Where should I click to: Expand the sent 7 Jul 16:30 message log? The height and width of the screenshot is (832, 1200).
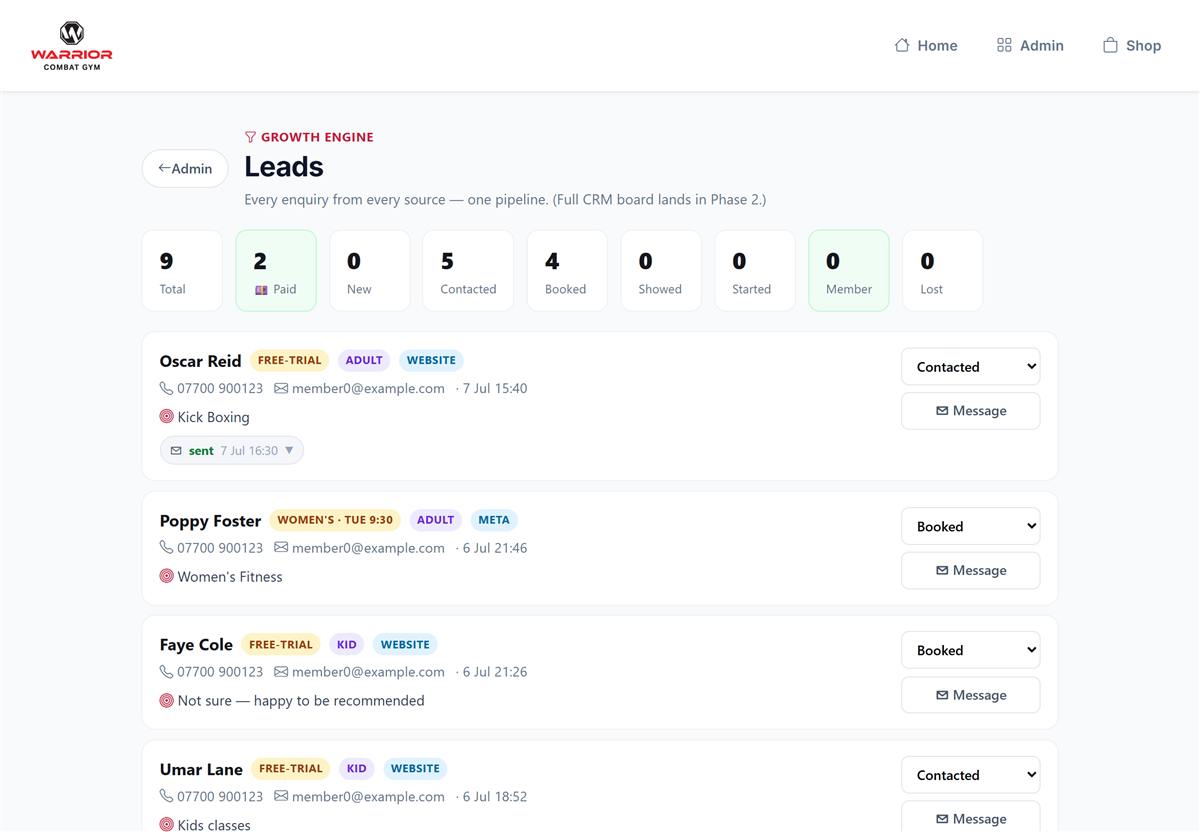(232, 451)
